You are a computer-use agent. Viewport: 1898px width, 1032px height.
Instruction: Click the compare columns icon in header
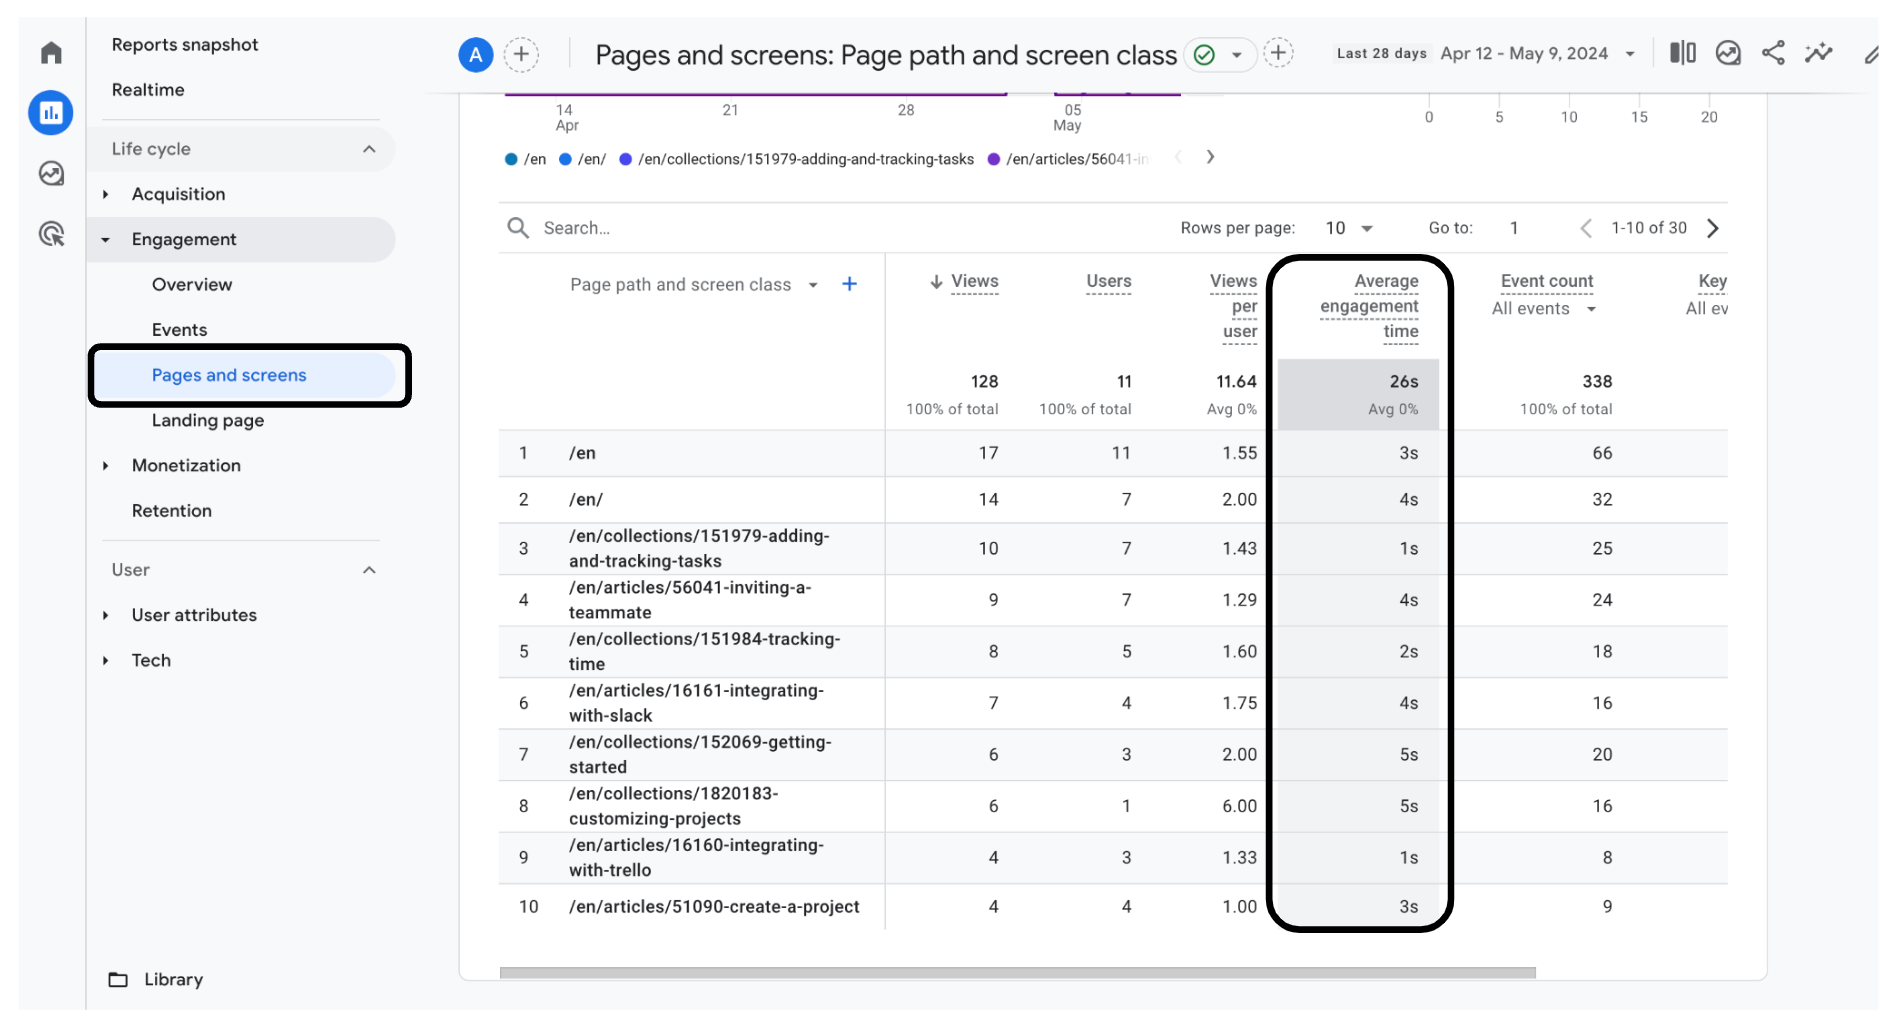click(x=1682, y=53)
